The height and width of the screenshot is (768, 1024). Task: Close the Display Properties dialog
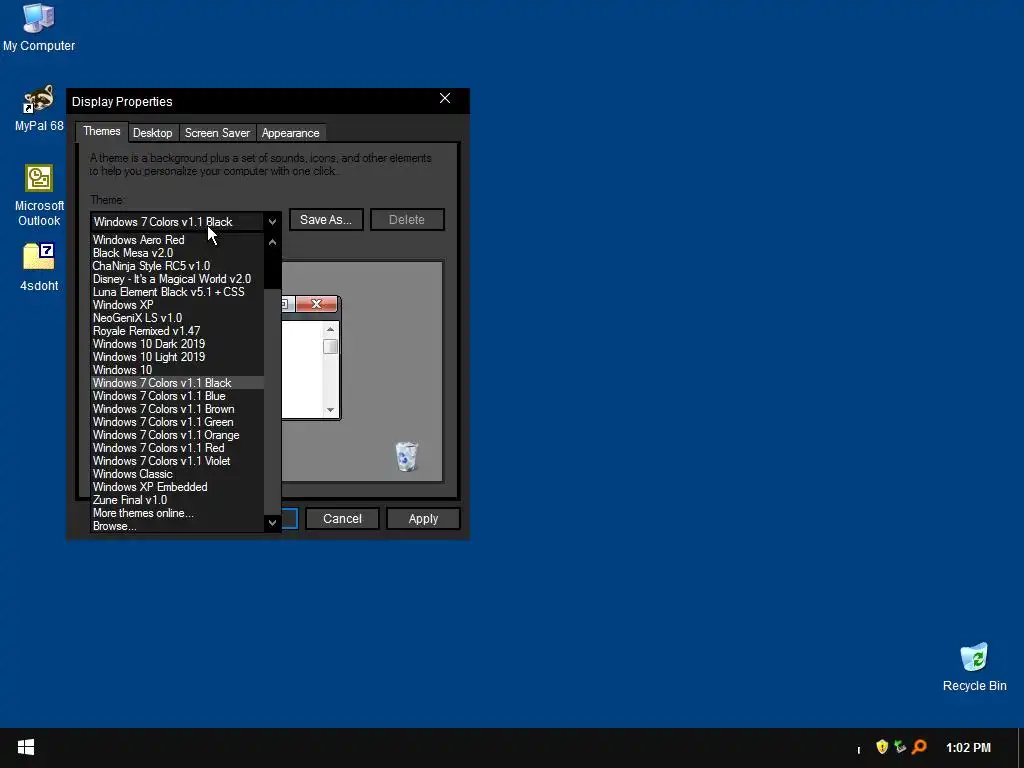(445, 99)
